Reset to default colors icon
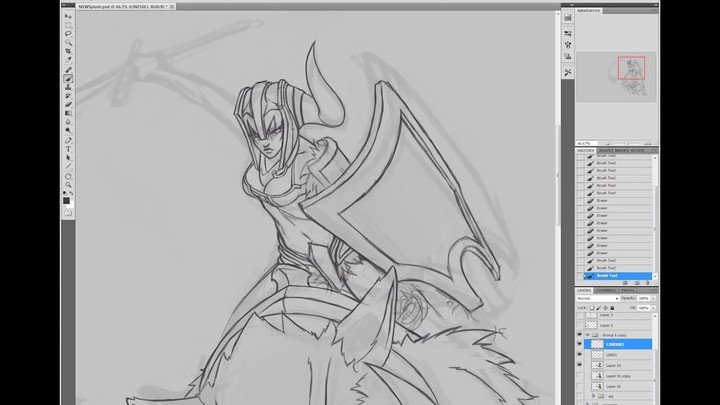This screenshot has width=720, height=405. coord(65,193)
